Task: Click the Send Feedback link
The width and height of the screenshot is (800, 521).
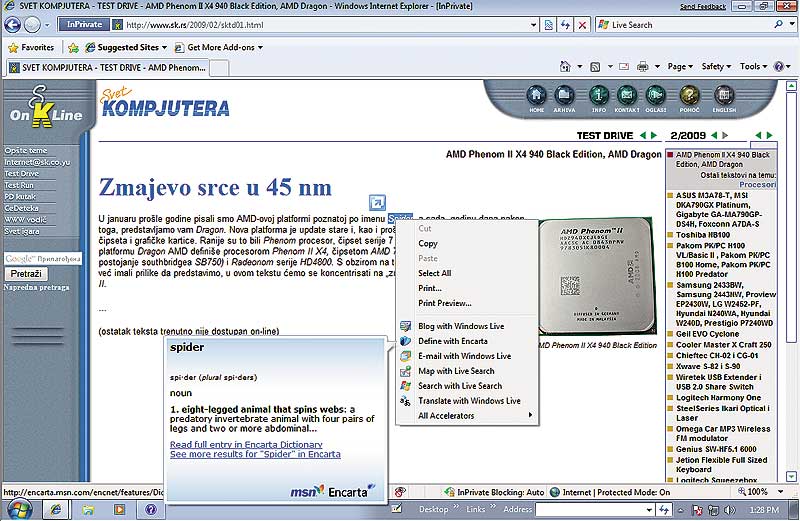Action: point(703,7)
